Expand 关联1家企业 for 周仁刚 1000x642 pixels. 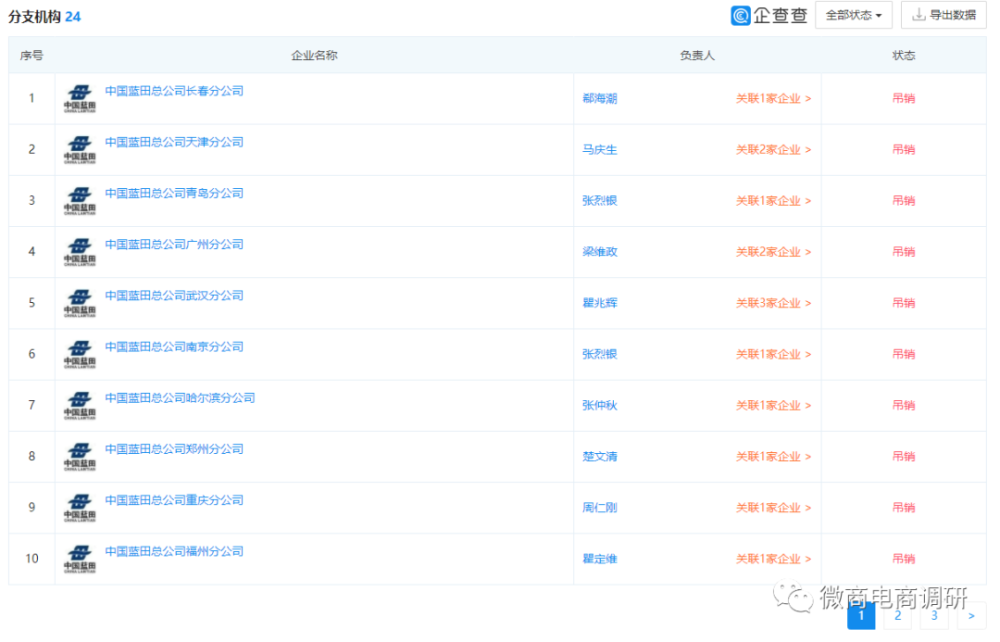point(773,508)
